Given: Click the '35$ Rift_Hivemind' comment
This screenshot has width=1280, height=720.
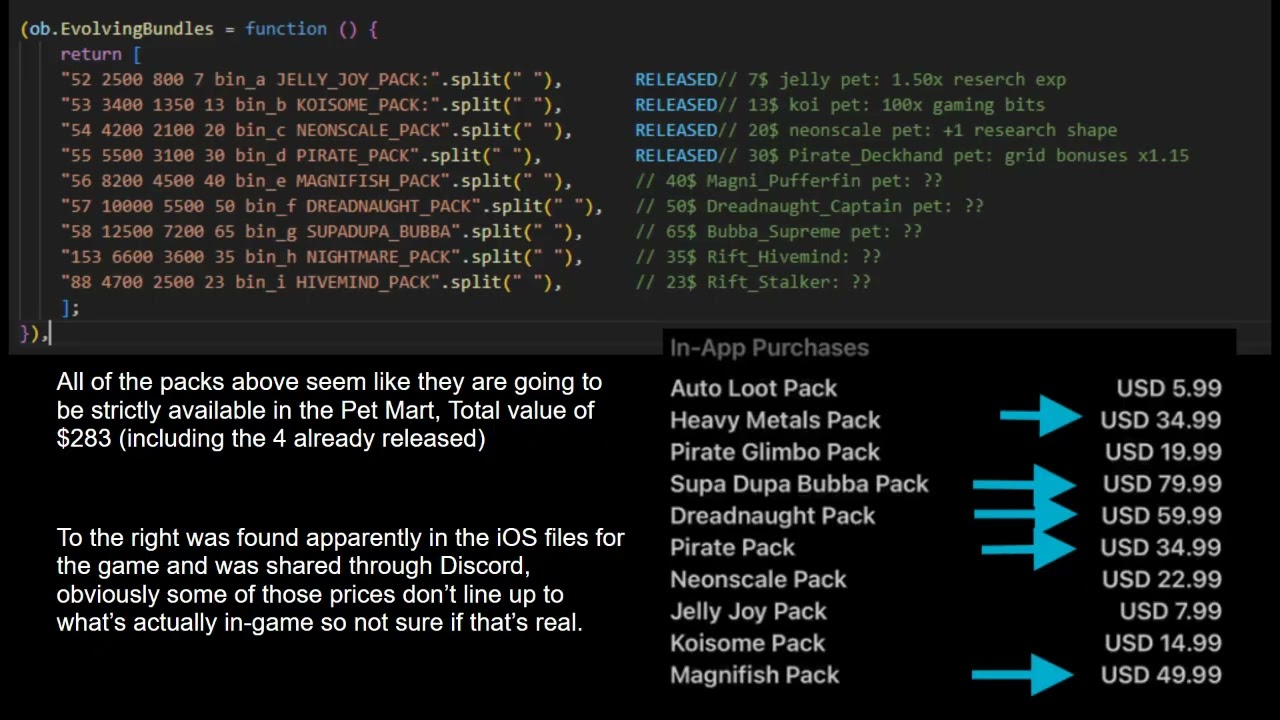Looking at the screenshot, I should [758, 257].
